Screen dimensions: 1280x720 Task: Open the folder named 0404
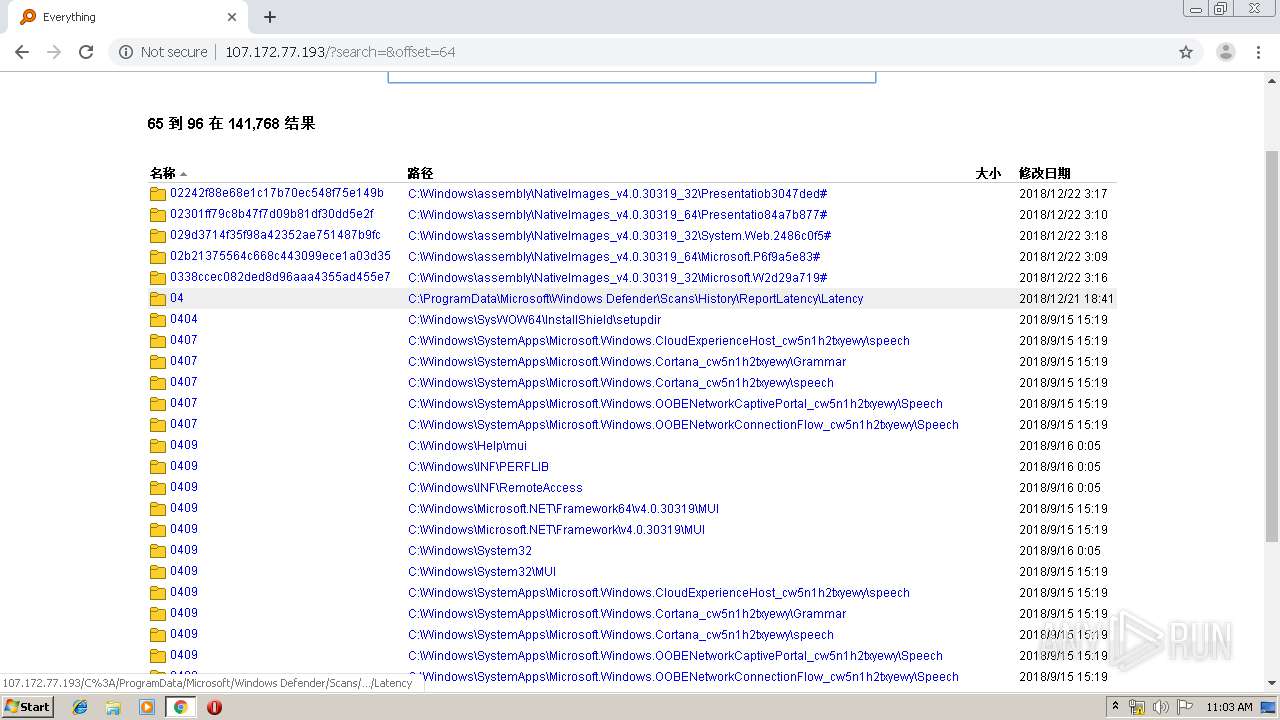[184, 319]
